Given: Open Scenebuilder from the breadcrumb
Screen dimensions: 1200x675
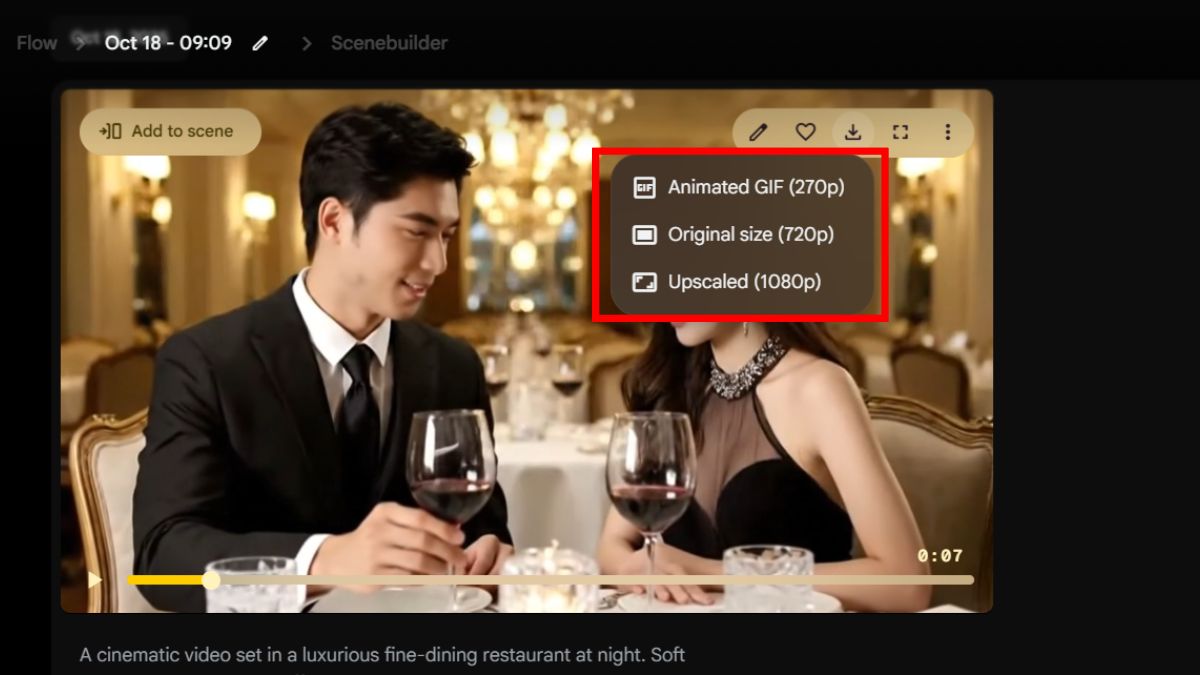Looking at the screenshot, I should (389, 43).
